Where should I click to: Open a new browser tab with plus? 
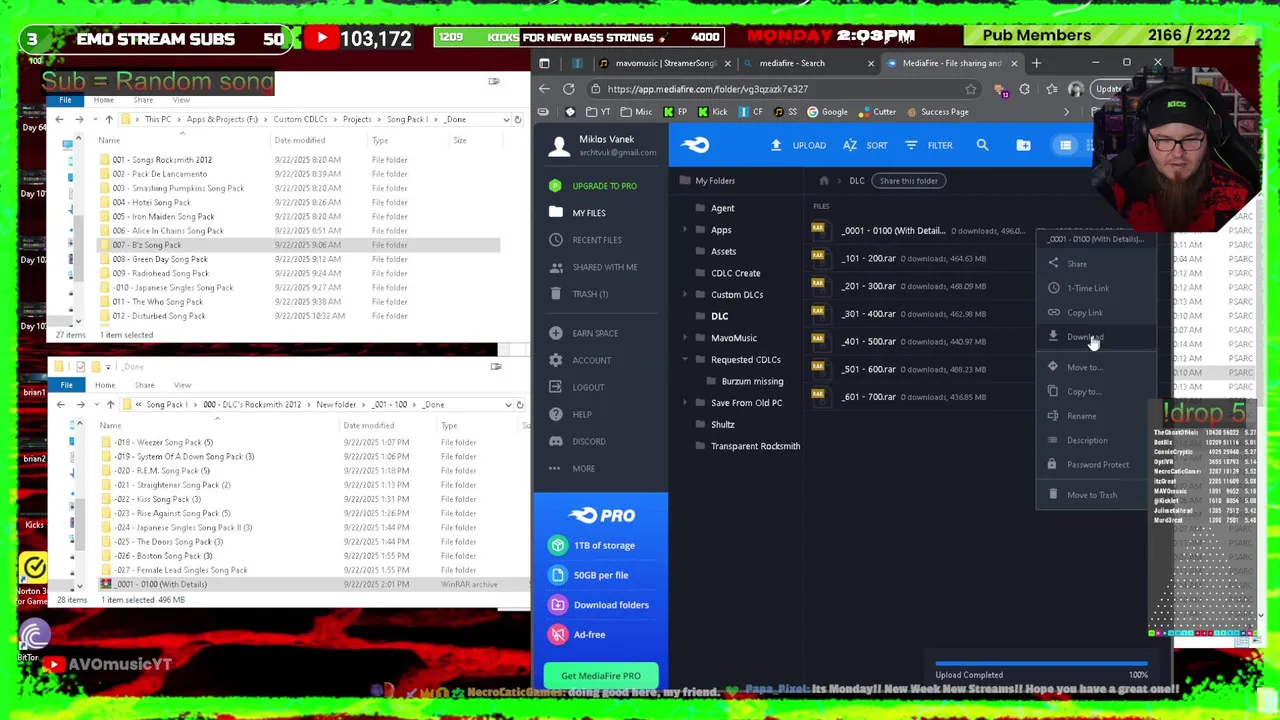click(1036, 63)
